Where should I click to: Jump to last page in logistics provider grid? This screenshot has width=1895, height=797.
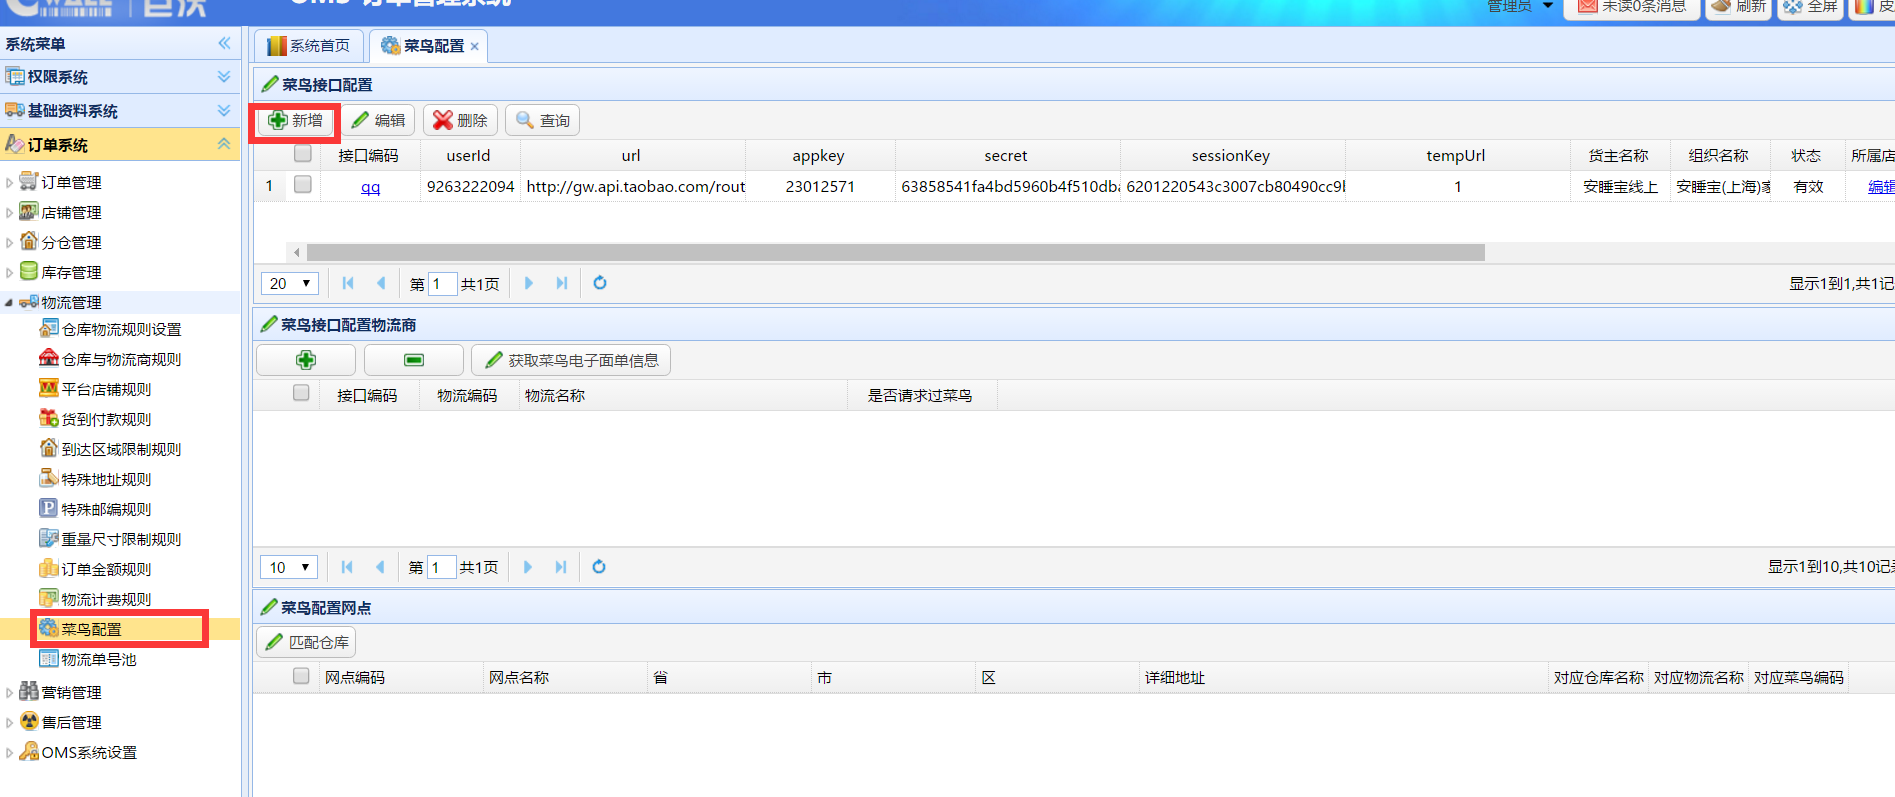pos(561,567)
